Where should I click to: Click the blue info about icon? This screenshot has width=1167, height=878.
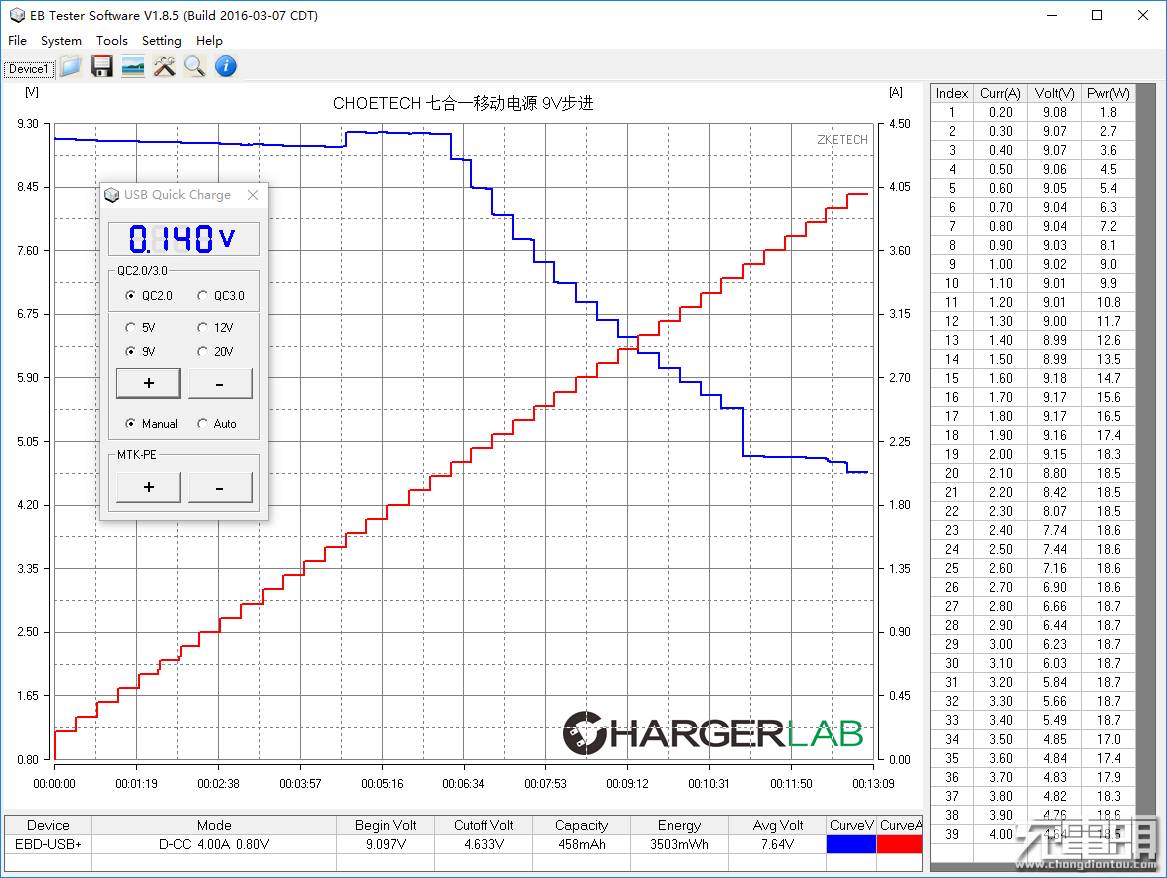tap(226, 67)
